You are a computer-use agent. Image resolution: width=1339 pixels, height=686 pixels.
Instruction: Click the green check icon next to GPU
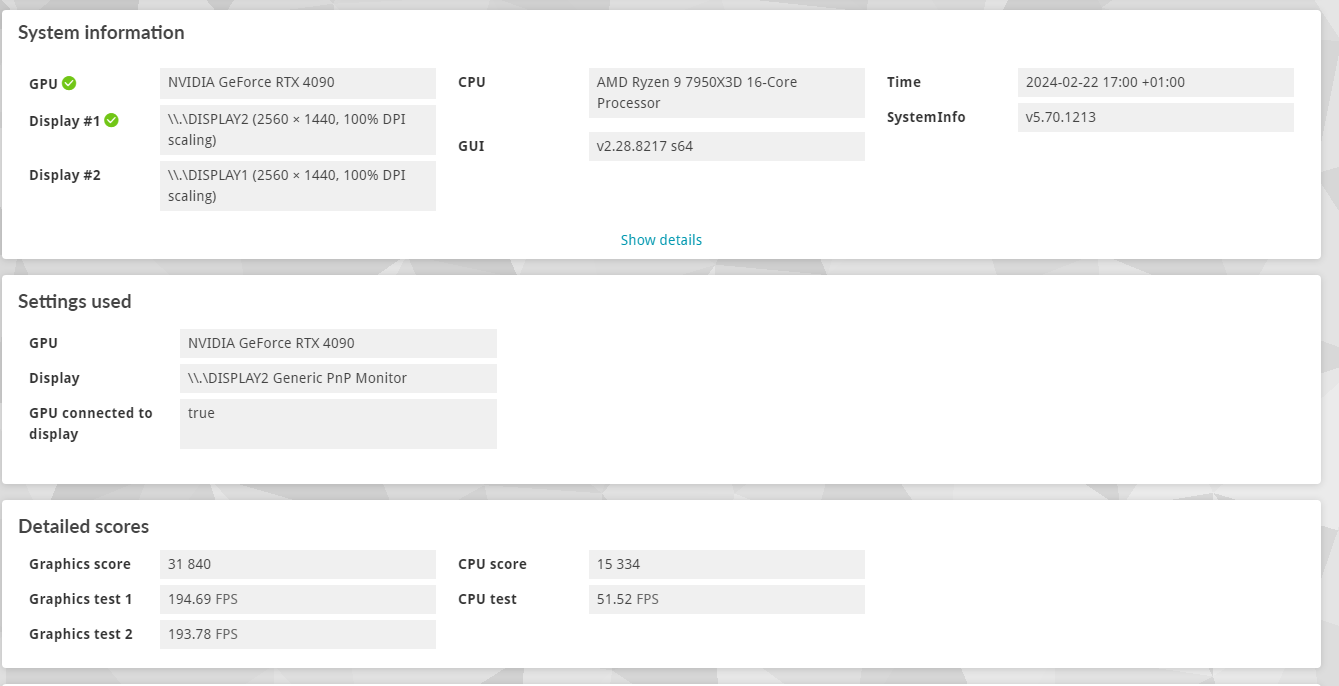pyautogui.click(x=69, y=83)
